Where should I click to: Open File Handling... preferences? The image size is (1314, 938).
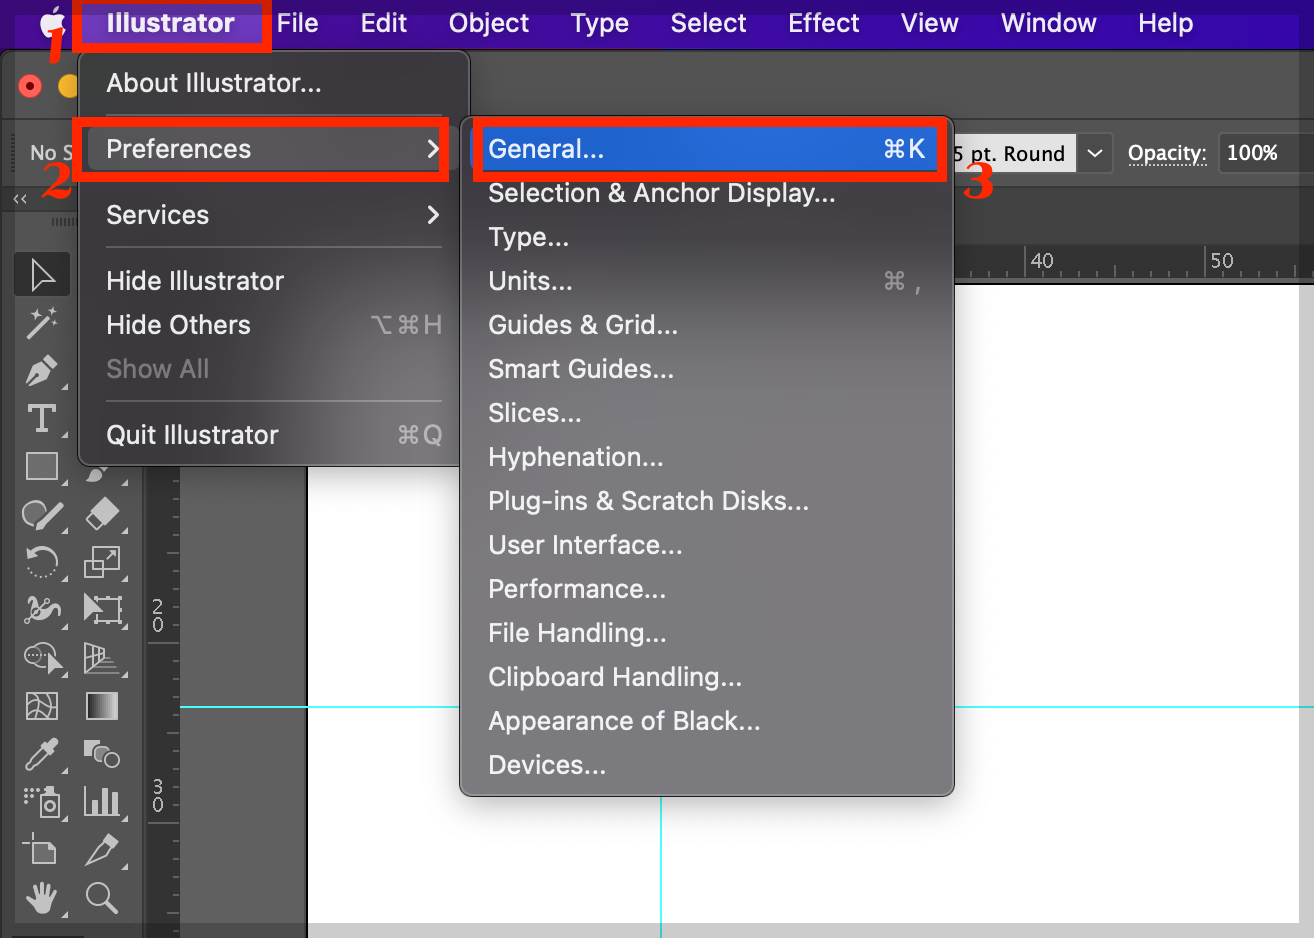point(708,633)
